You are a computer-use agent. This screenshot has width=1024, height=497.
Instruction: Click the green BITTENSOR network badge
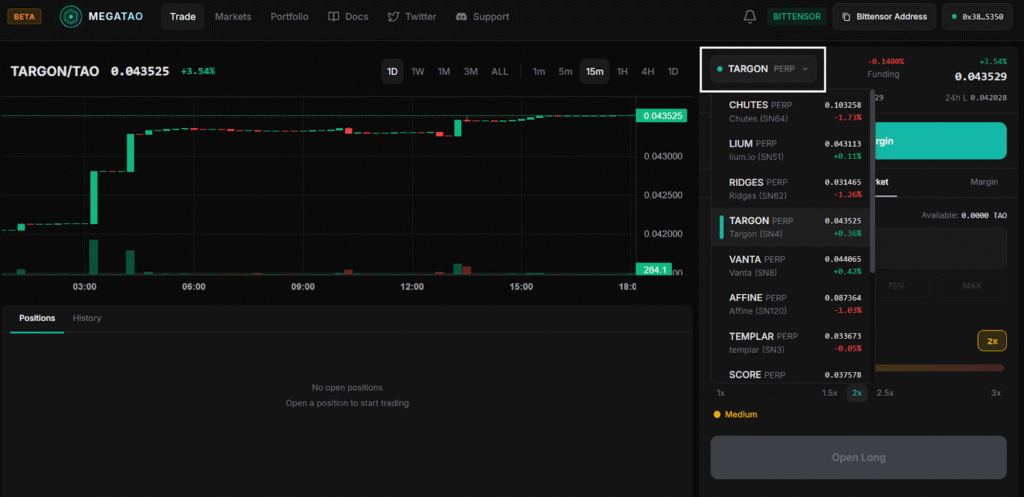(795, 17)
